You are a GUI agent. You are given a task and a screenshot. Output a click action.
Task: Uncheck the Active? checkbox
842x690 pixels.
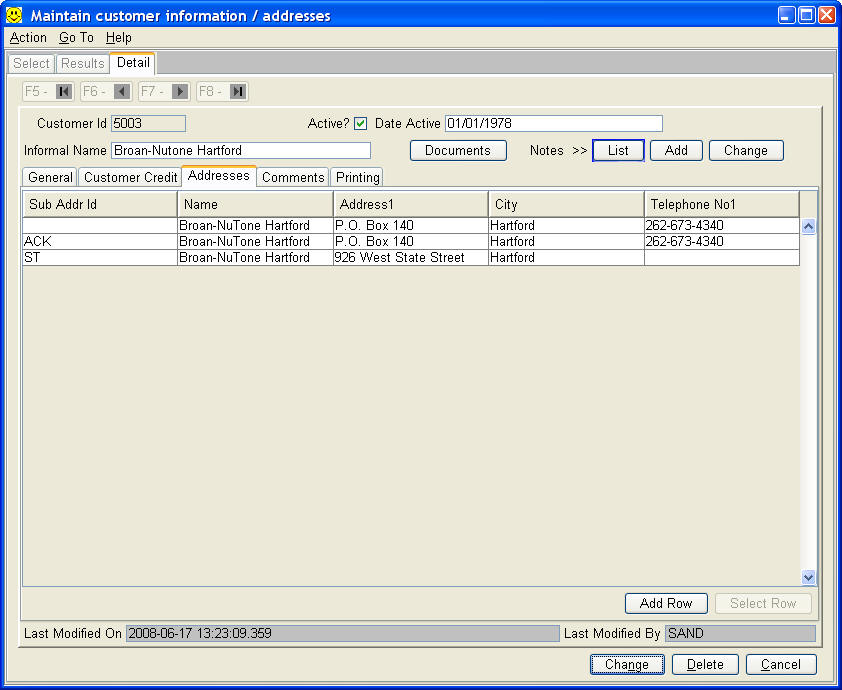coord(360,124)
